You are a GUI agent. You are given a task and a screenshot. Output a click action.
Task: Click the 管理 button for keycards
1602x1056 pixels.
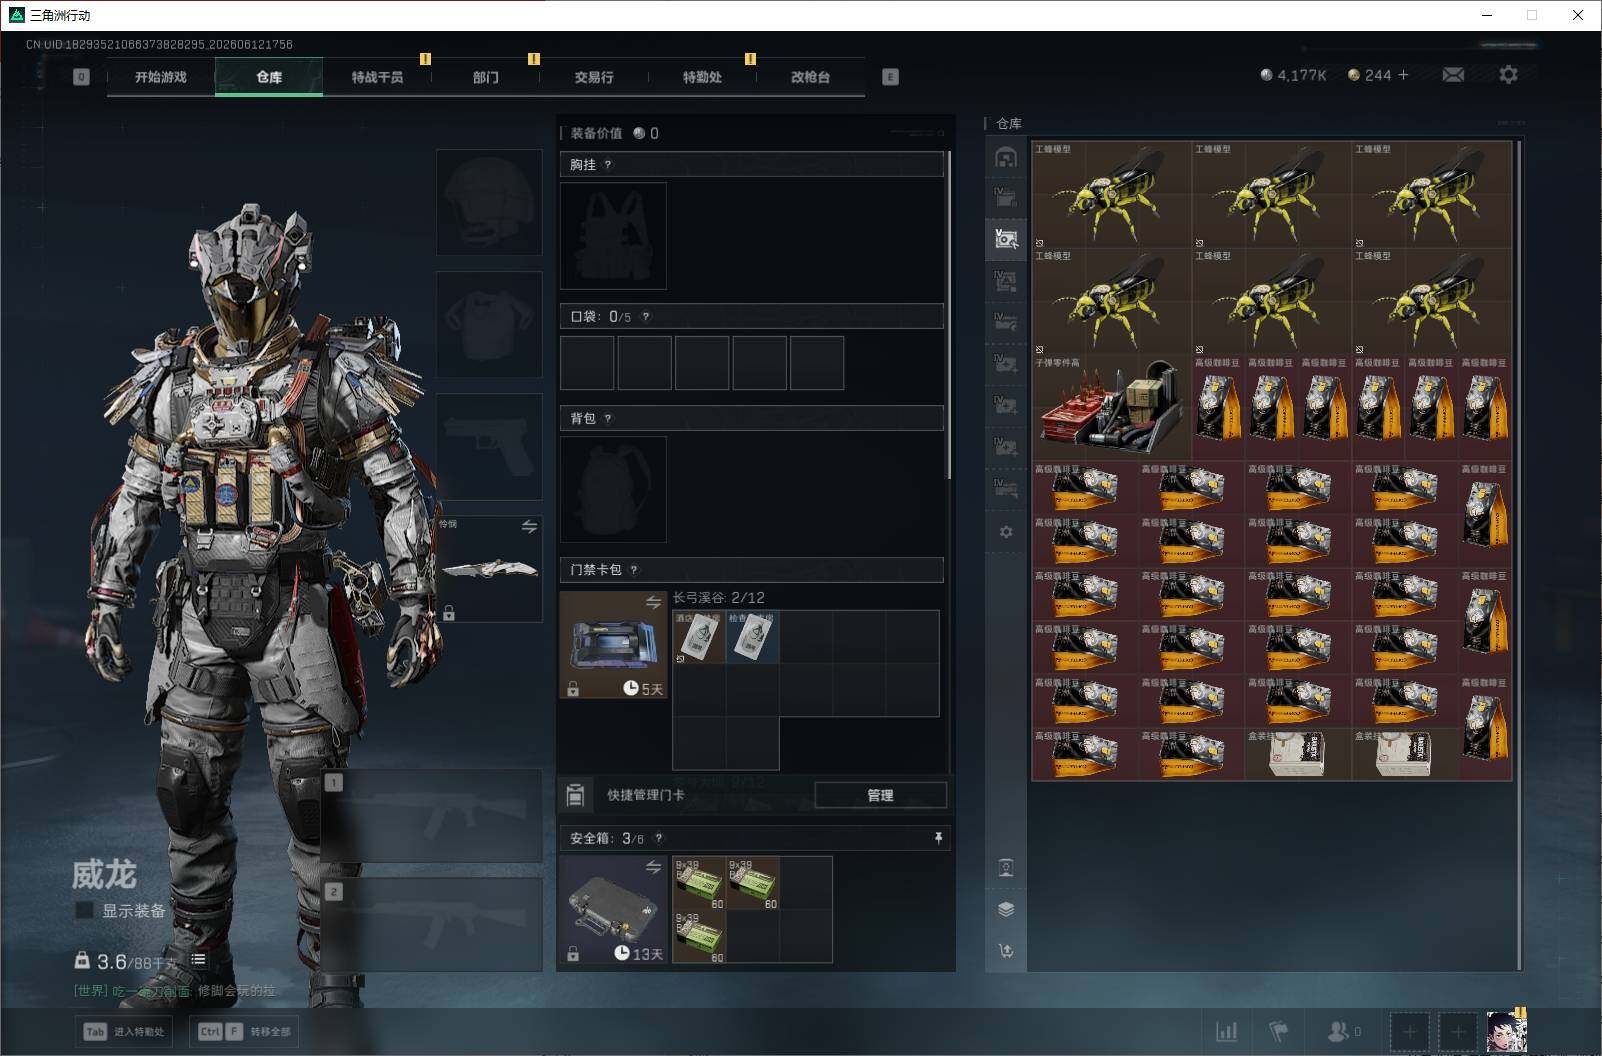[880, 795]
